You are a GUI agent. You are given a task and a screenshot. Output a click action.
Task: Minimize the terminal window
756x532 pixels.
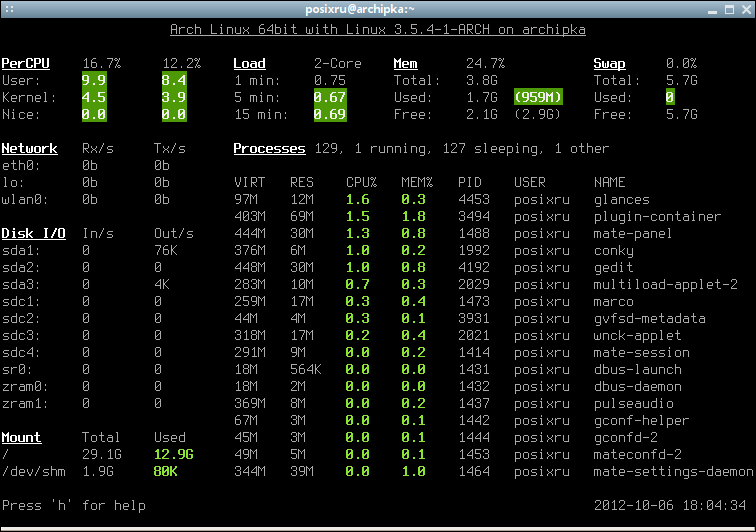point(712,10)
